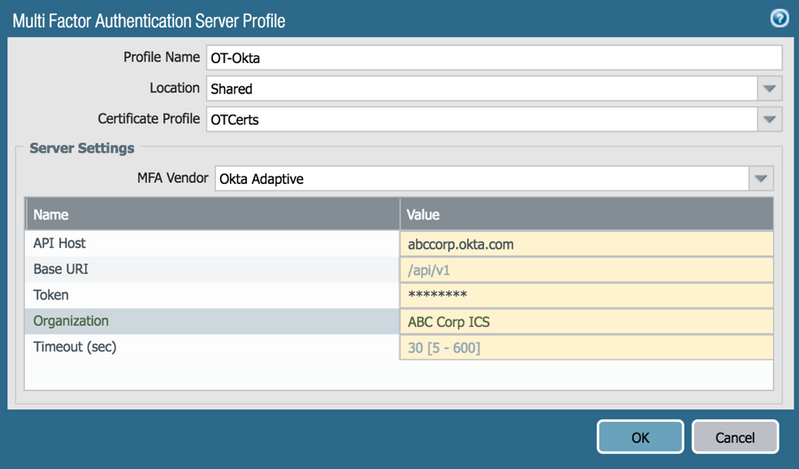Edit the Base URI value /api/v1

(586, 269)
